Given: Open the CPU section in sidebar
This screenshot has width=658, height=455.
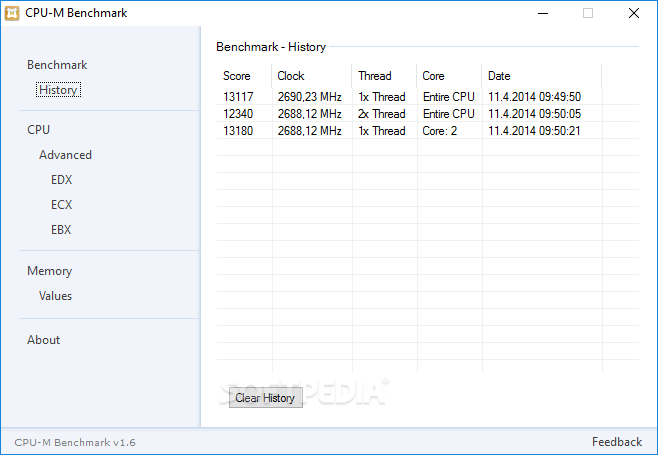Looking at the screenshot, I should click(38, 130).
